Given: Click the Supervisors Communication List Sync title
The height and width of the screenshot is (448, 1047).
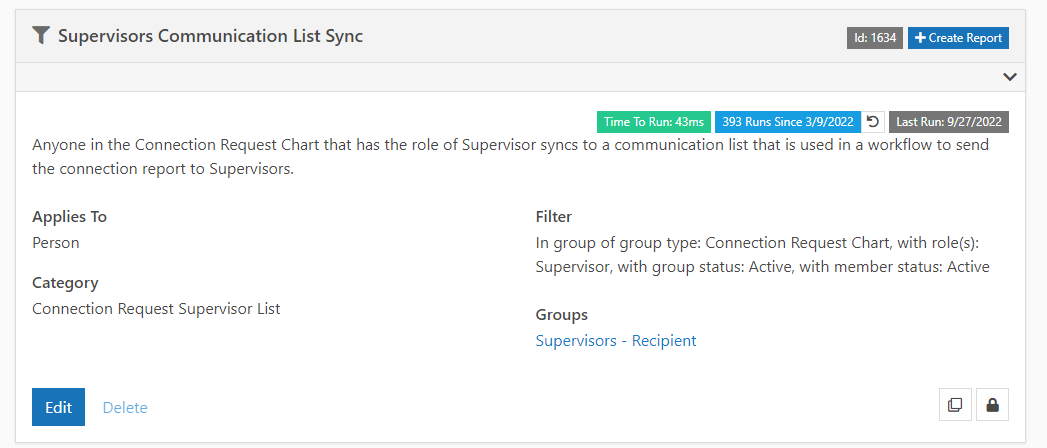Looking at the screenshot, I should point(210,36).
